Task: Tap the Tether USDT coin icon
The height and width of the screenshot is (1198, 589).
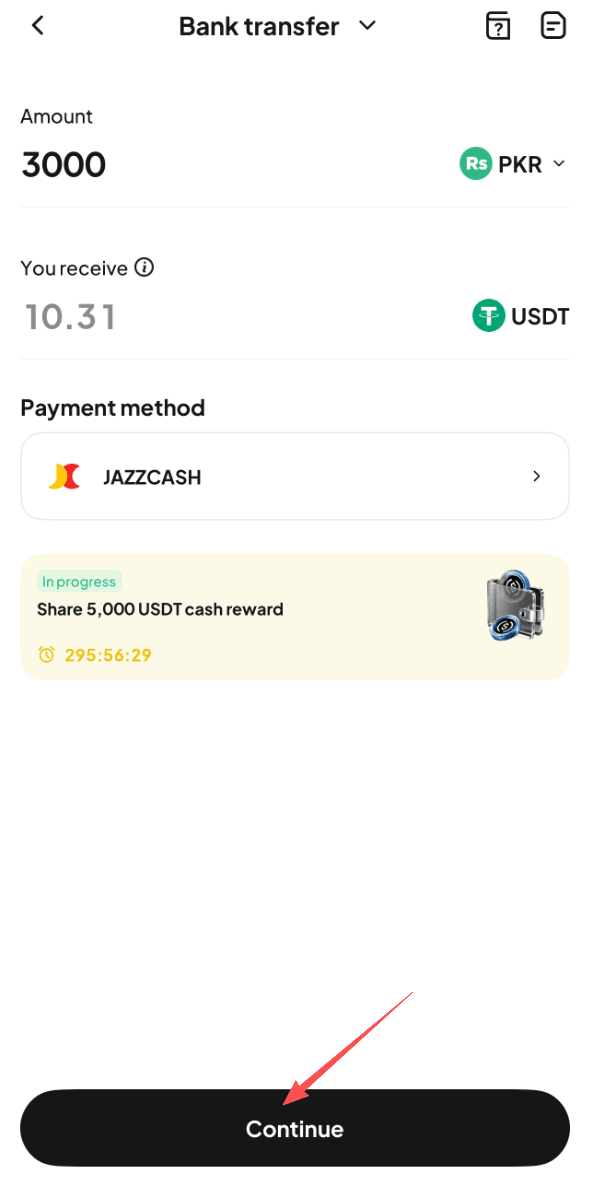Action: [x=489, y=316]
